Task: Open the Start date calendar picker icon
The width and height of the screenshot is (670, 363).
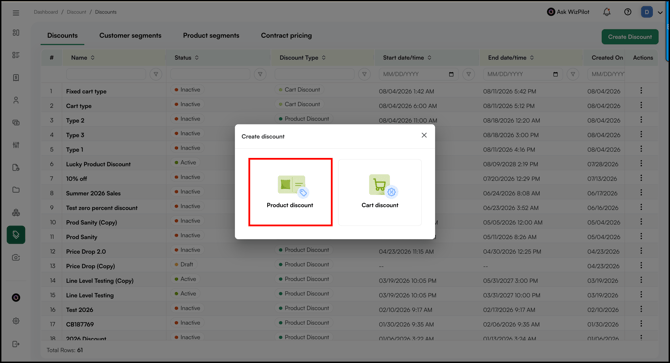Action: coord(451,74)
